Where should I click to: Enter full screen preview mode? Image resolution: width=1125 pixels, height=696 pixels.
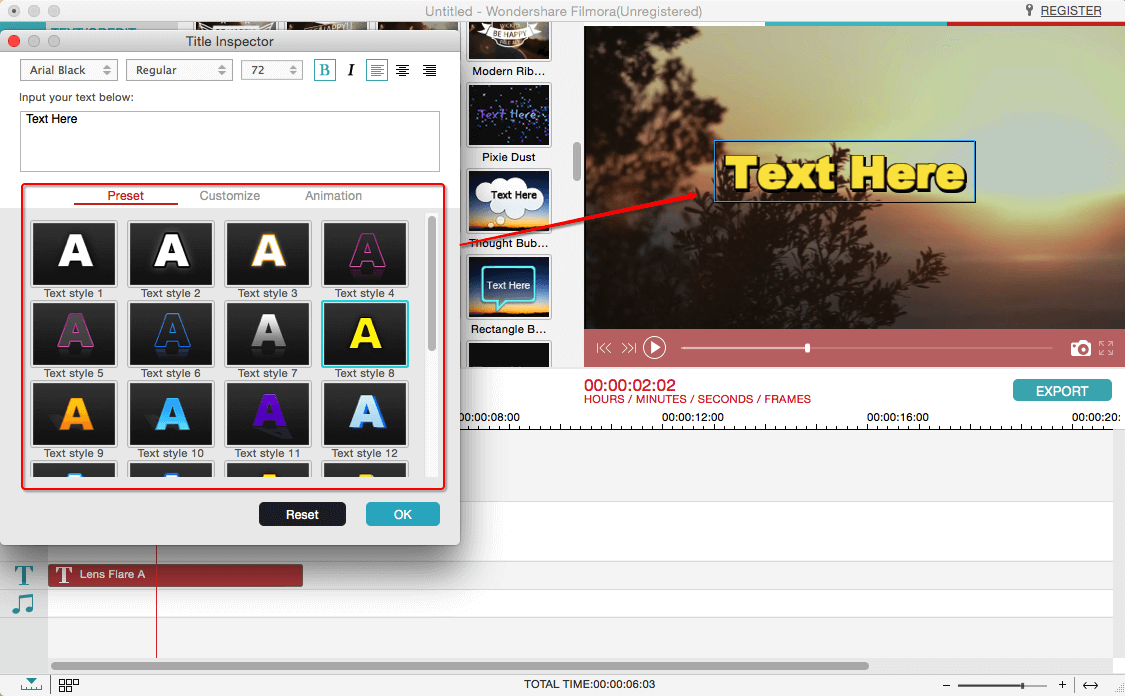tap(1106, 348)
